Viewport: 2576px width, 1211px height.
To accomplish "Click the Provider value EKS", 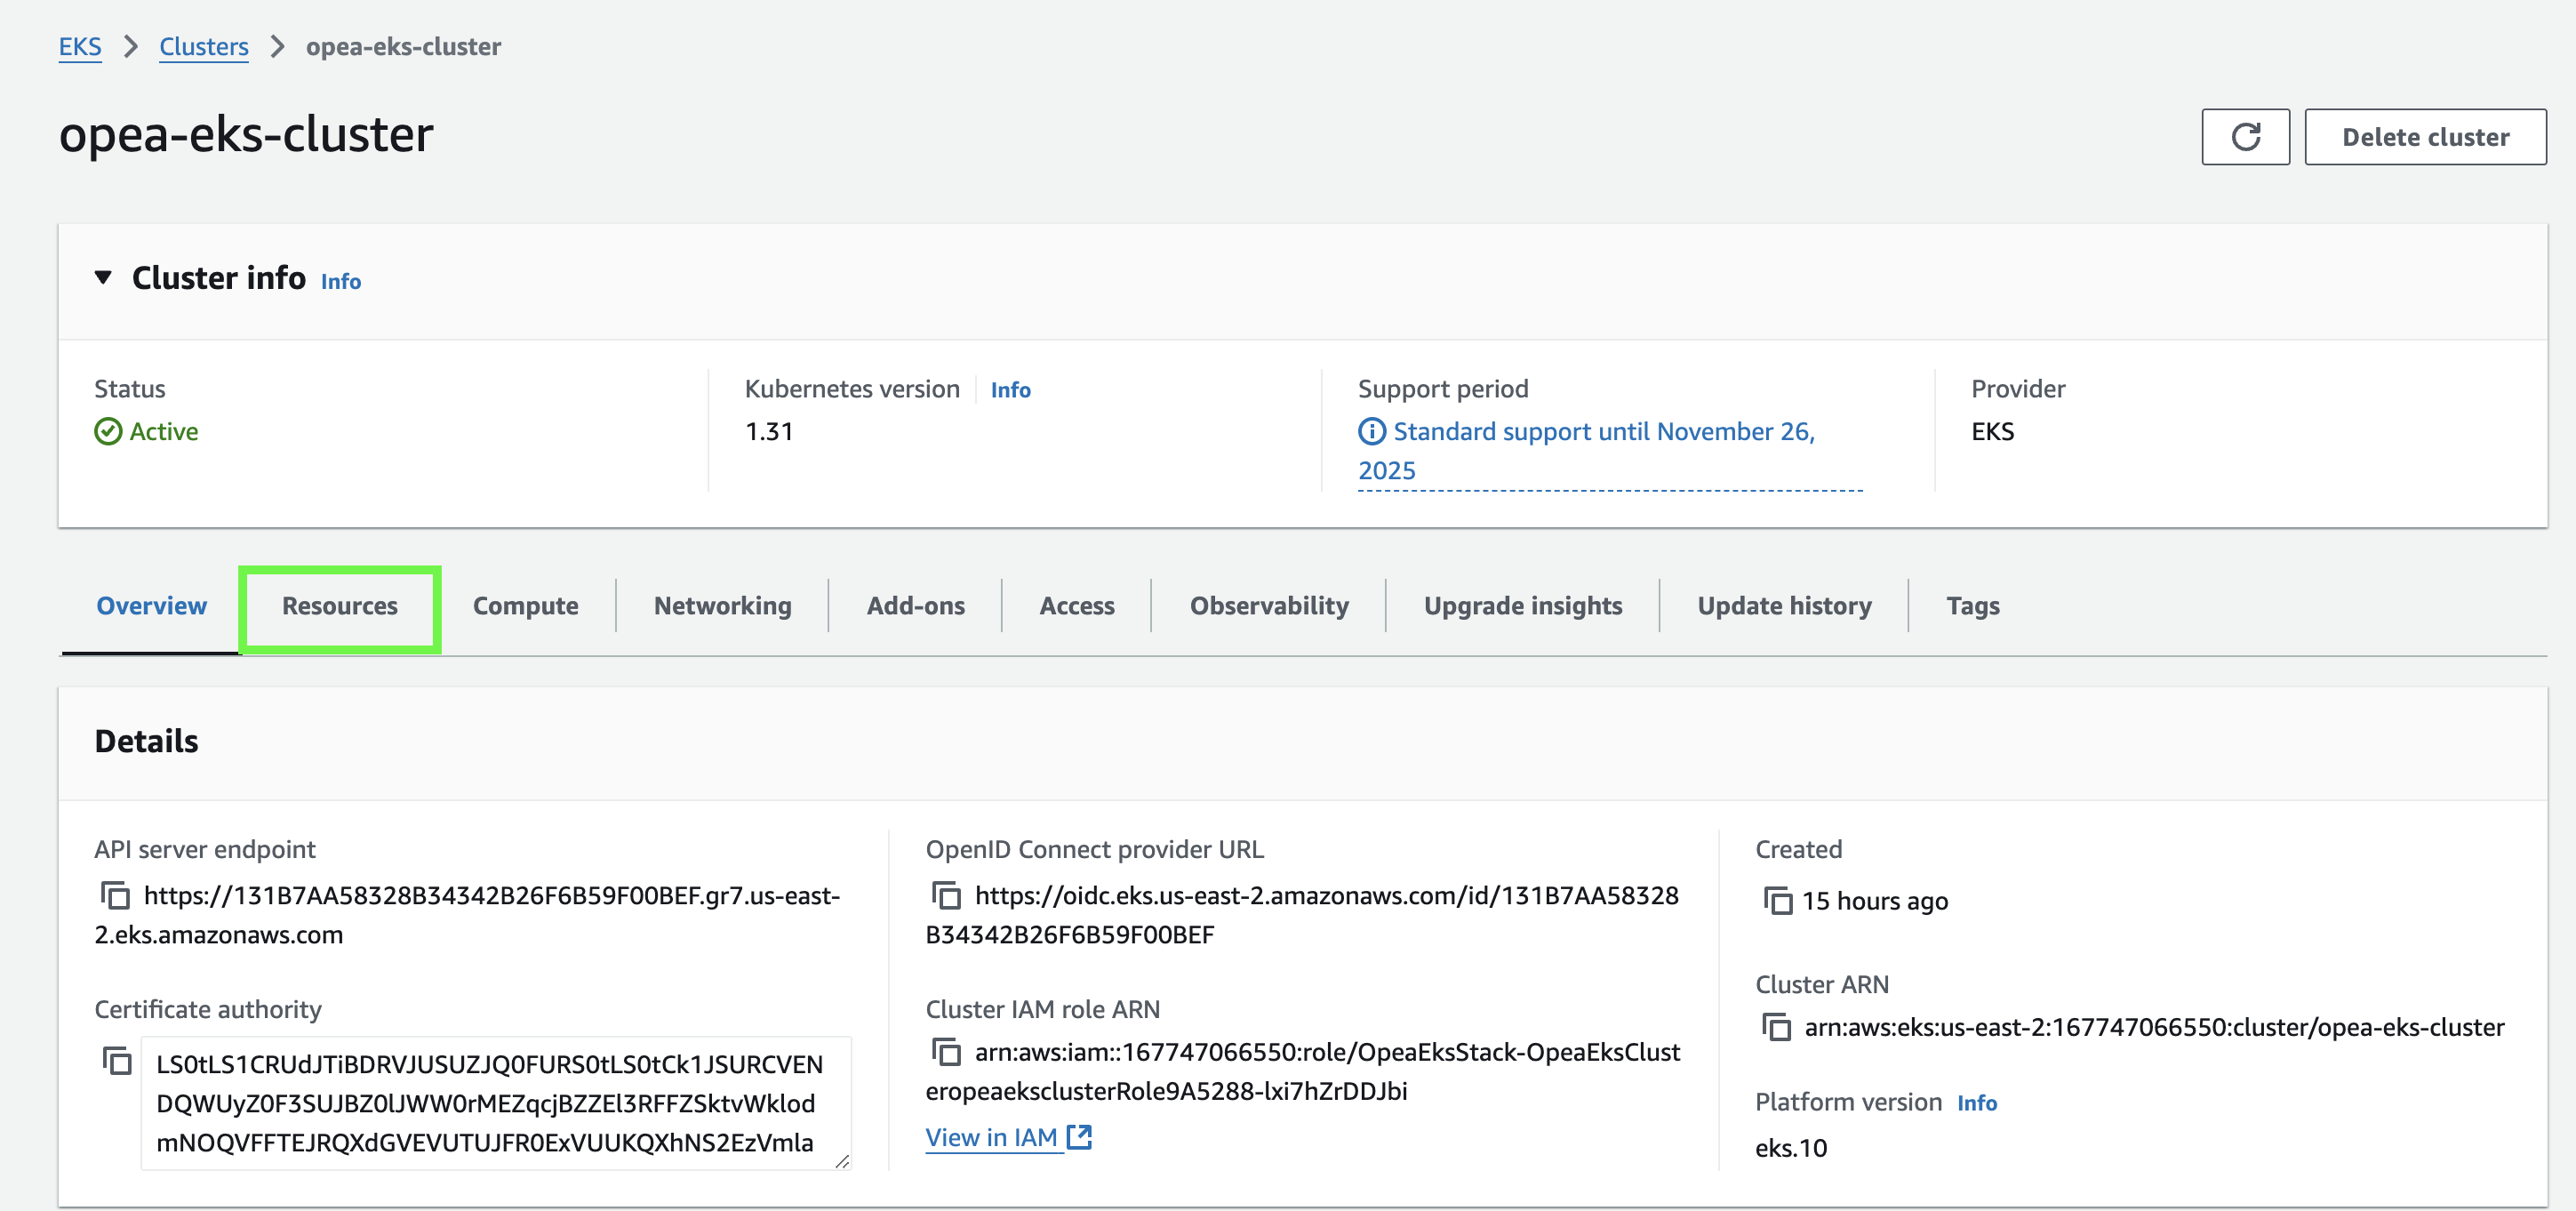I will point(1992,431).
